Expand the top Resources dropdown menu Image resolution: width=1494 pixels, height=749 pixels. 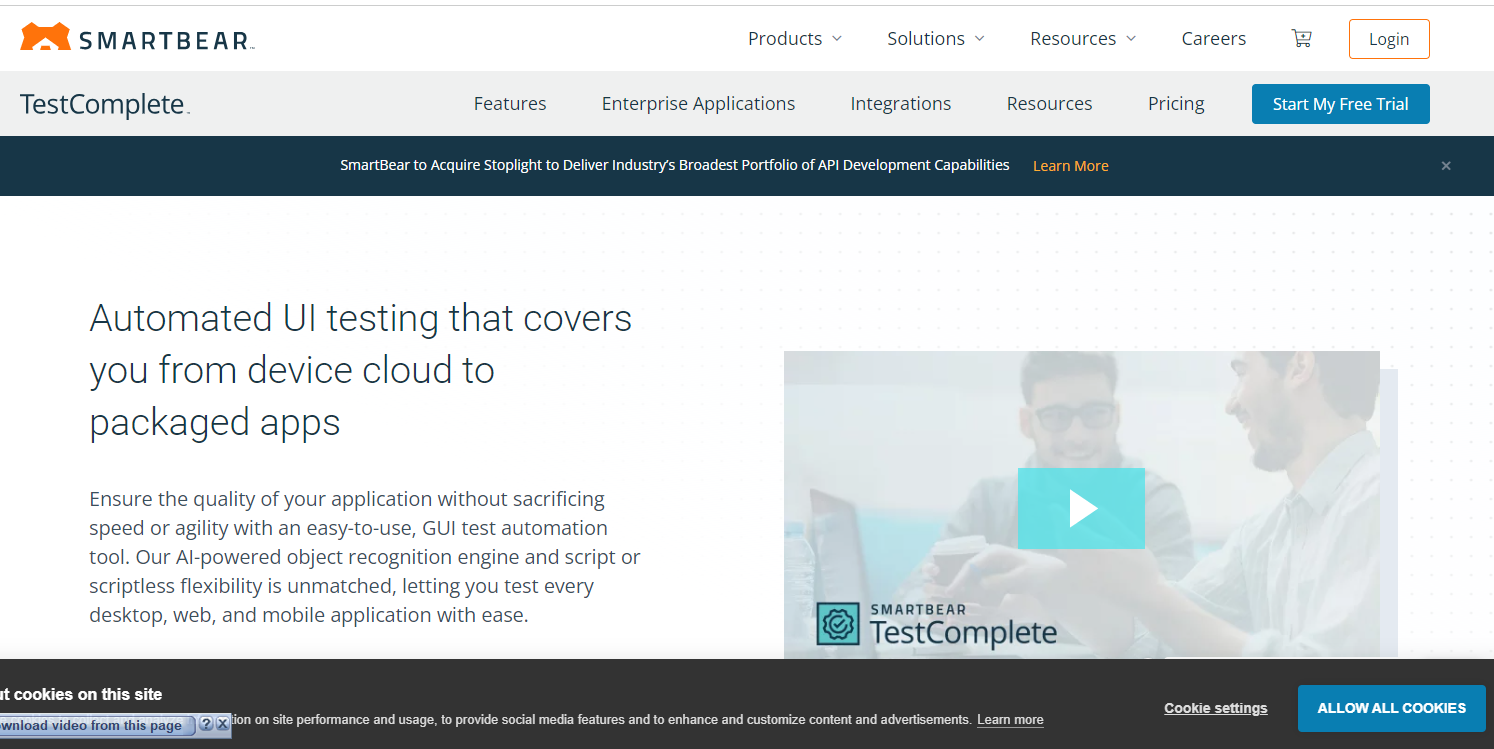(x=1083, y=39)
